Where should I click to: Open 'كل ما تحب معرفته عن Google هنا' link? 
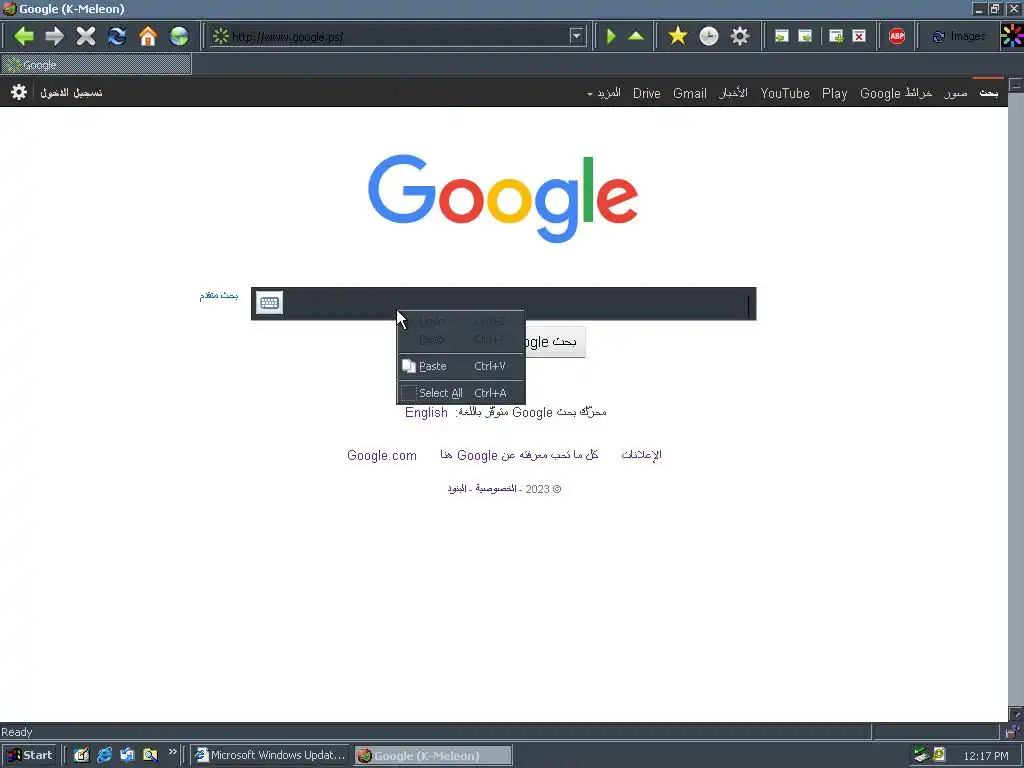click(x=519, y=455)
